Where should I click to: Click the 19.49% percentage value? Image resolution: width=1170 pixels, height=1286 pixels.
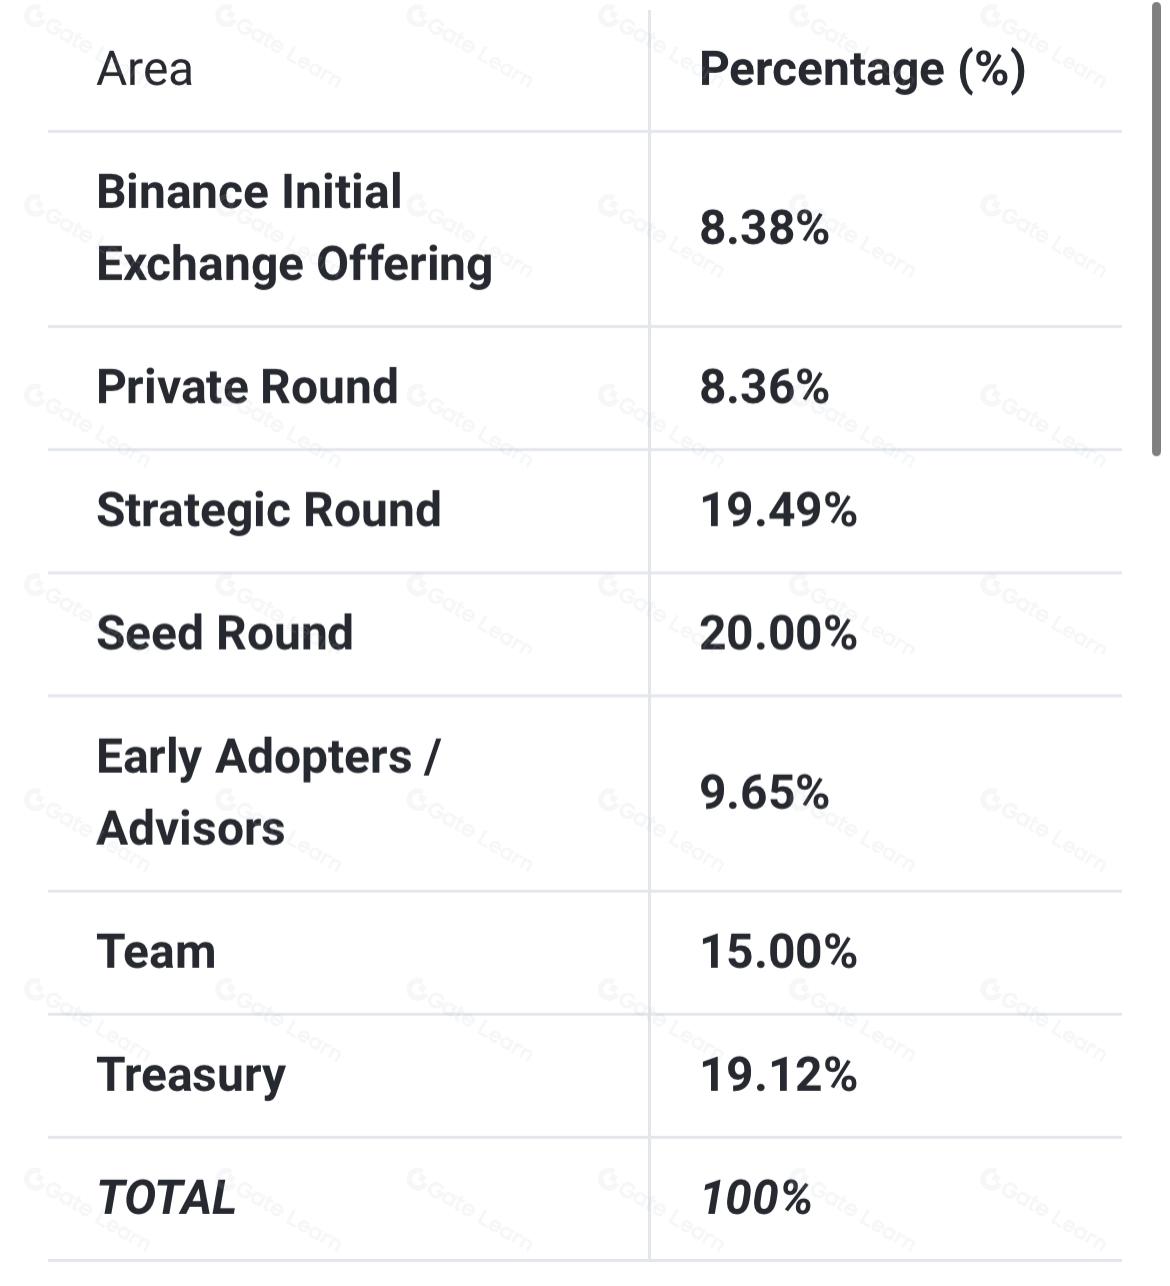coord(778,510)
